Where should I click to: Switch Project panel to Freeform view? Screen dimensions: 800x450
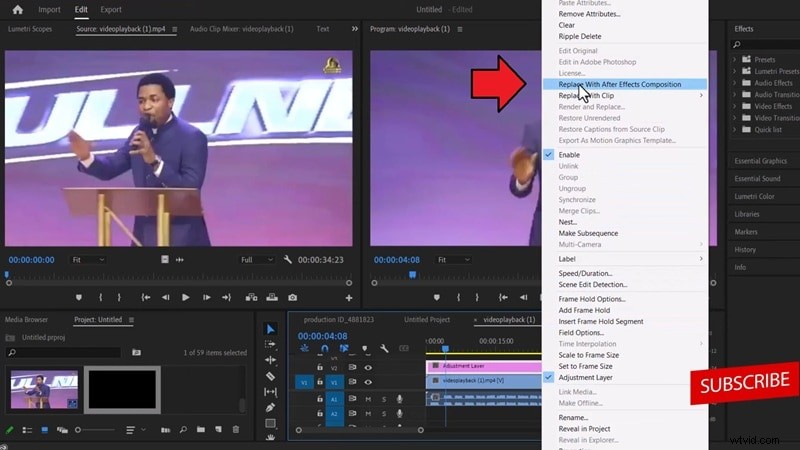pos(62,430)
